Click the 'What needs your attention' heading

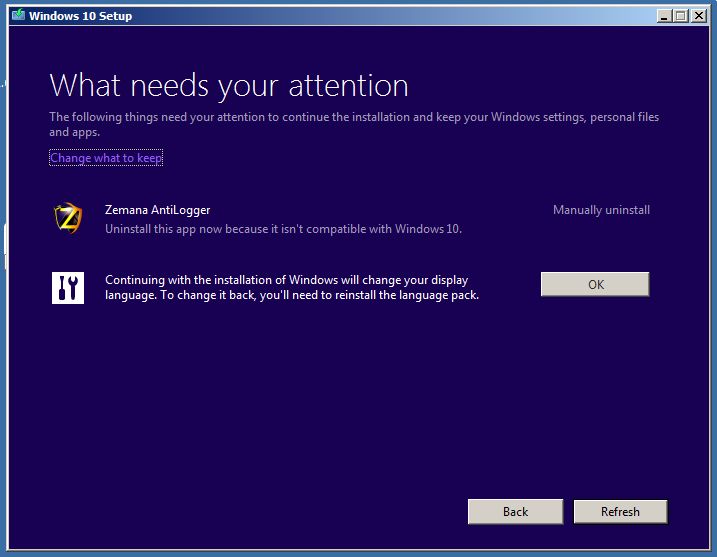(229, 86)
